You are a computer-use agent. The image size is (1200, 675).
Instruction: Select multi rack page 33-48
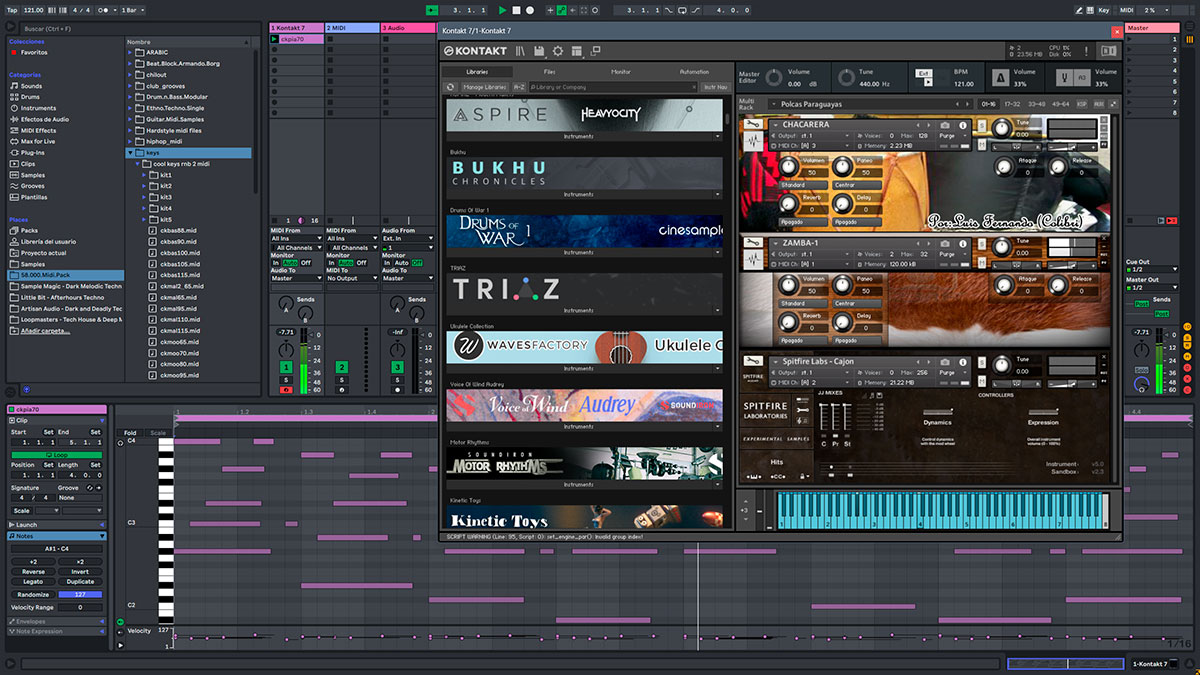tap(1036, 104)
